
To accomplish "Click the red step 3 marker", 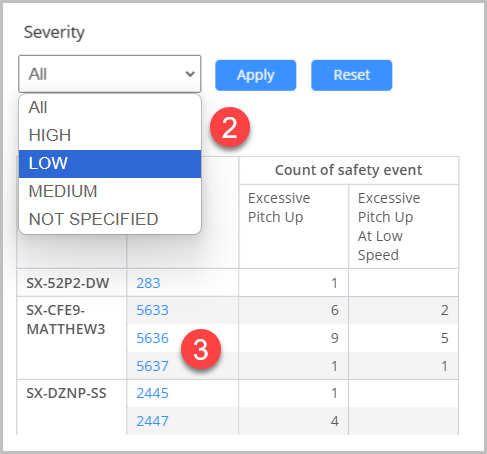I will pyautogui.click(x=201, y=349).
